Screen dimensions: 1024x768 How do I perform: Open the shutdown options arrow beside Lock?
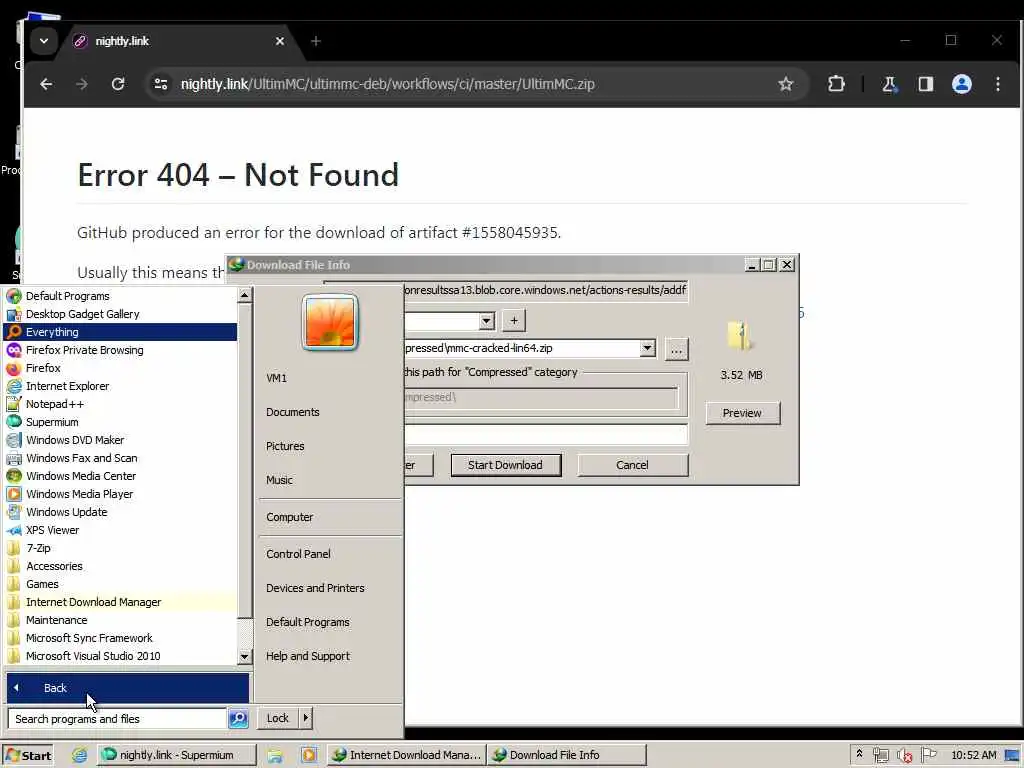pyautogui.click(x=306, y=718)
